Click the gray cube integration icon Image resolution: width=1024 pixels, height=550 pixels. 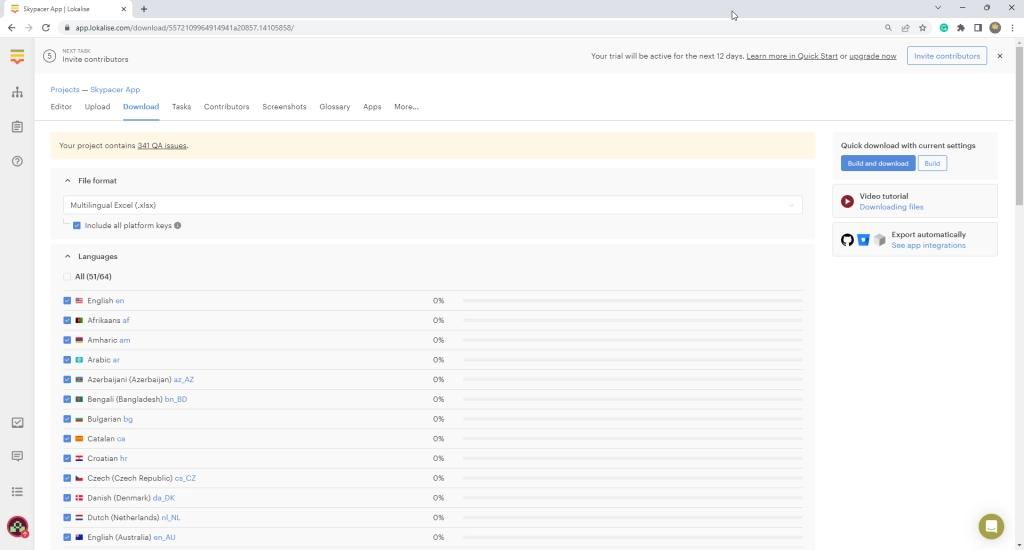point(880,240)
